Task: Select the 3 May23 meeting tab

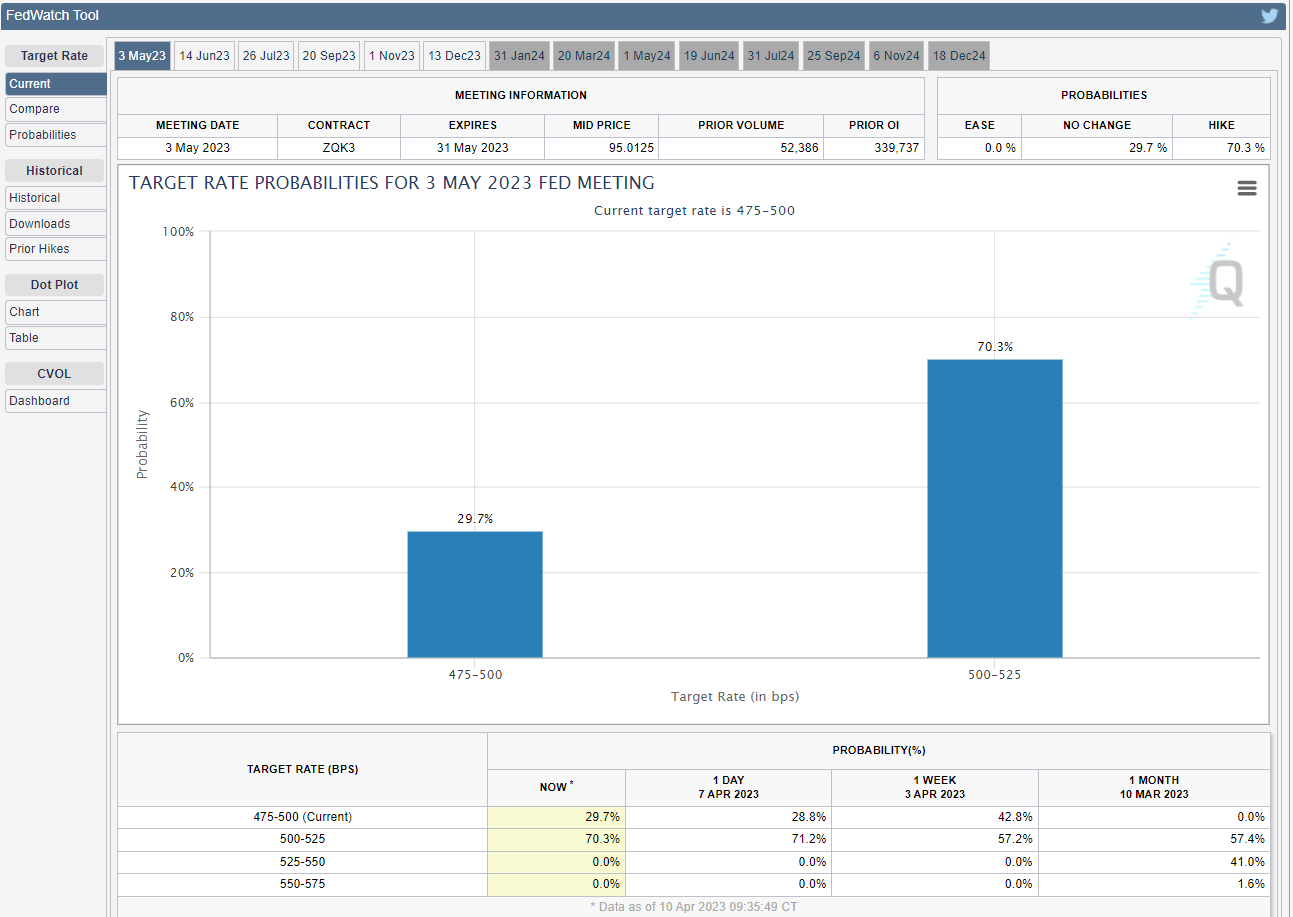Action: [x=142, y=56]
